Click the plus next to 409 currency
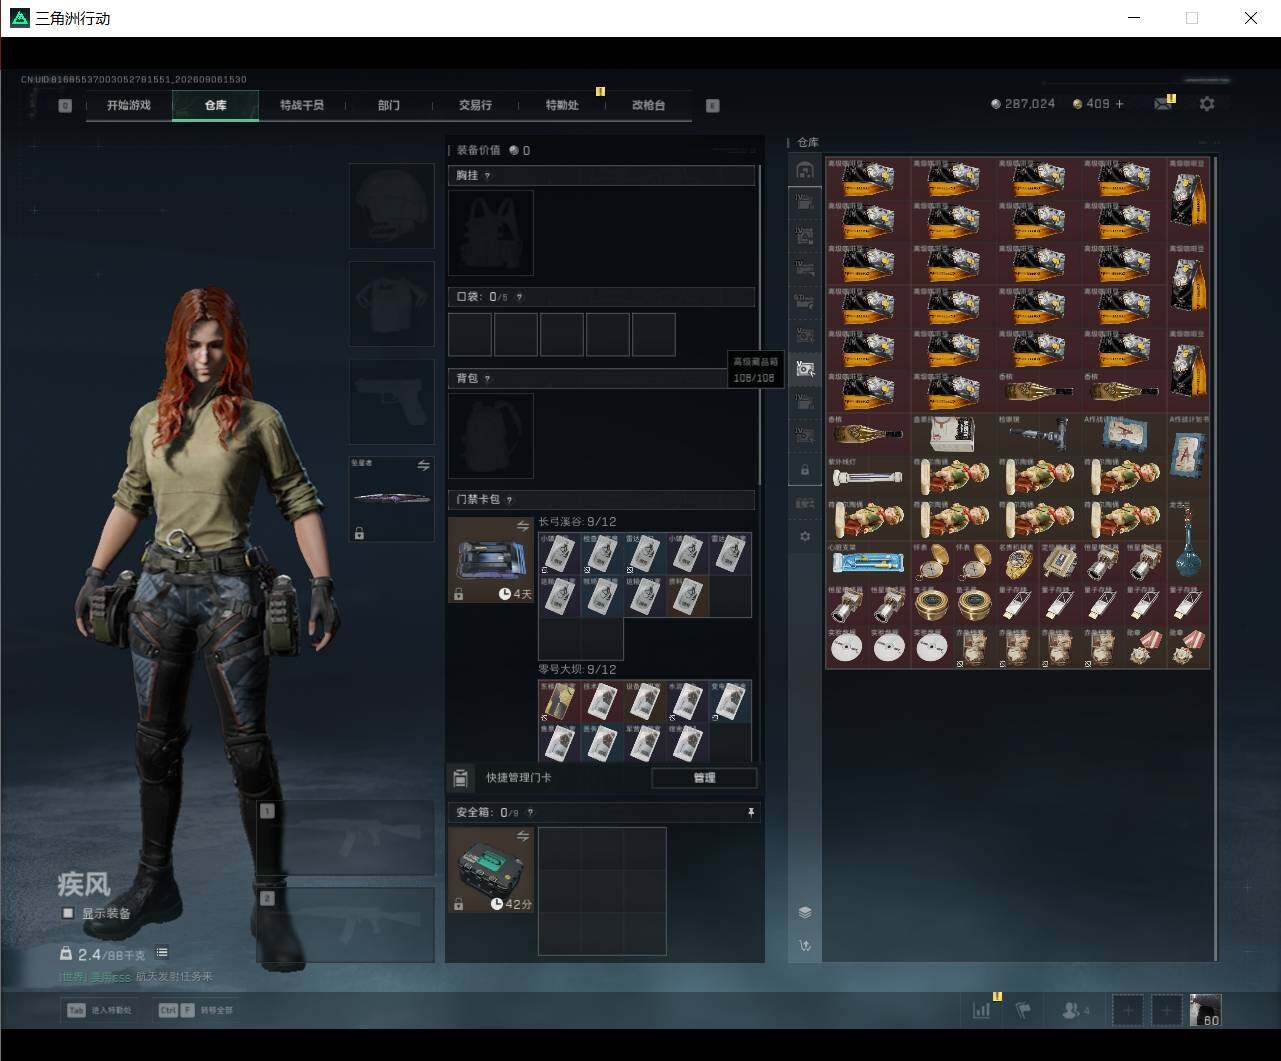The width and height of the screenshot is (1281, 1061). tap(1119, 104)
